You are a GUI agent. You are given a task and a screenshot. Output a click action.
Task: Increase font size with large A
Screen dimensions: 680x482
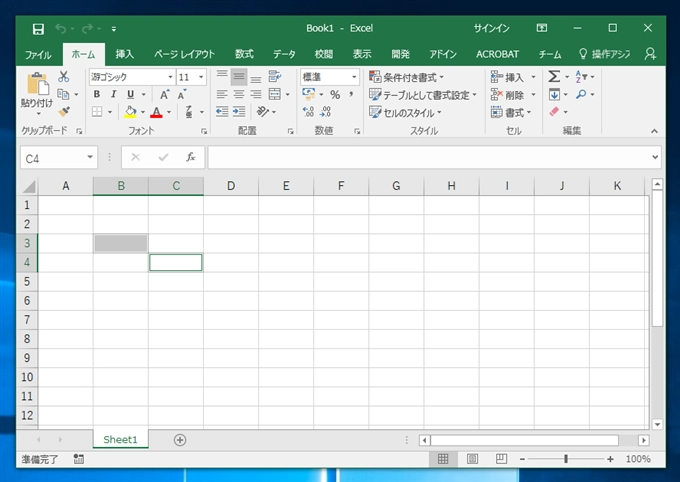click(x=164, y=94)
